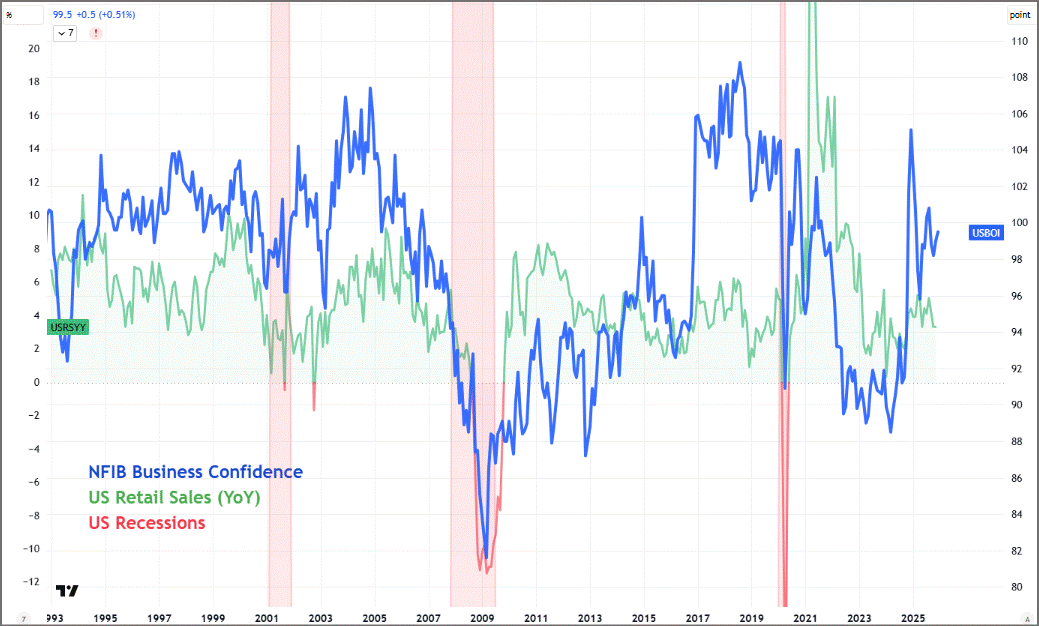The image size is (1039, 626).
Task: Click the 0 value on left percent scale
Action: (x=36, y=382)
